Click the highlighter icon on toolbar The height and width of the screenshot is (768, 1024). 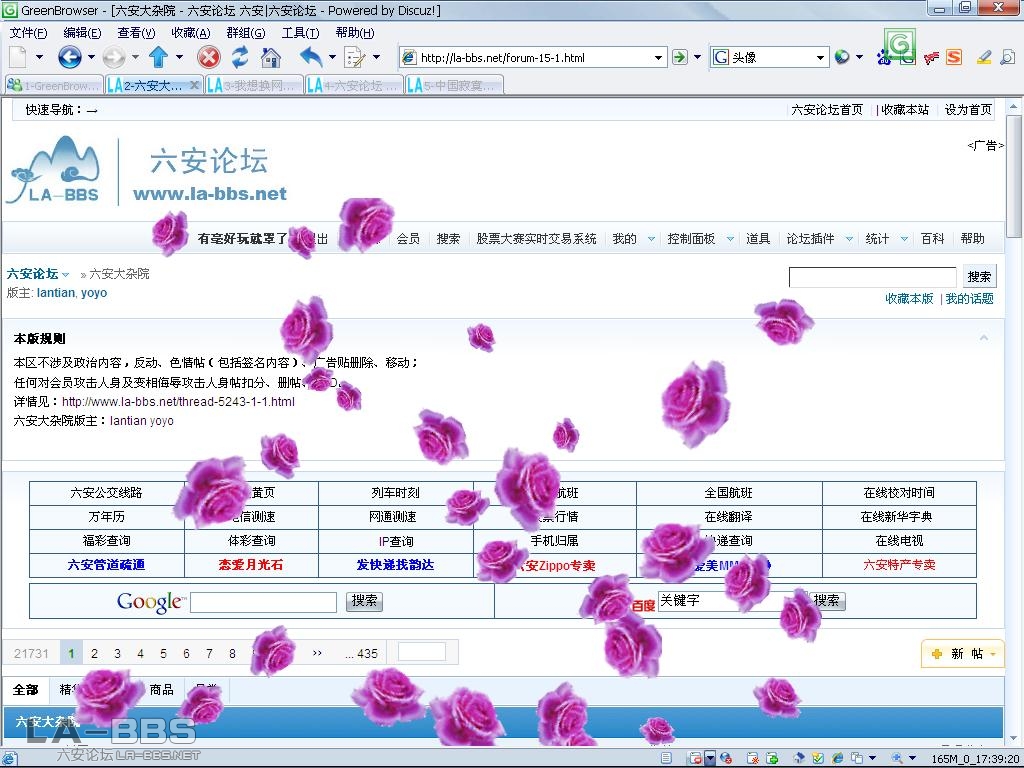(x=985, y=57)
